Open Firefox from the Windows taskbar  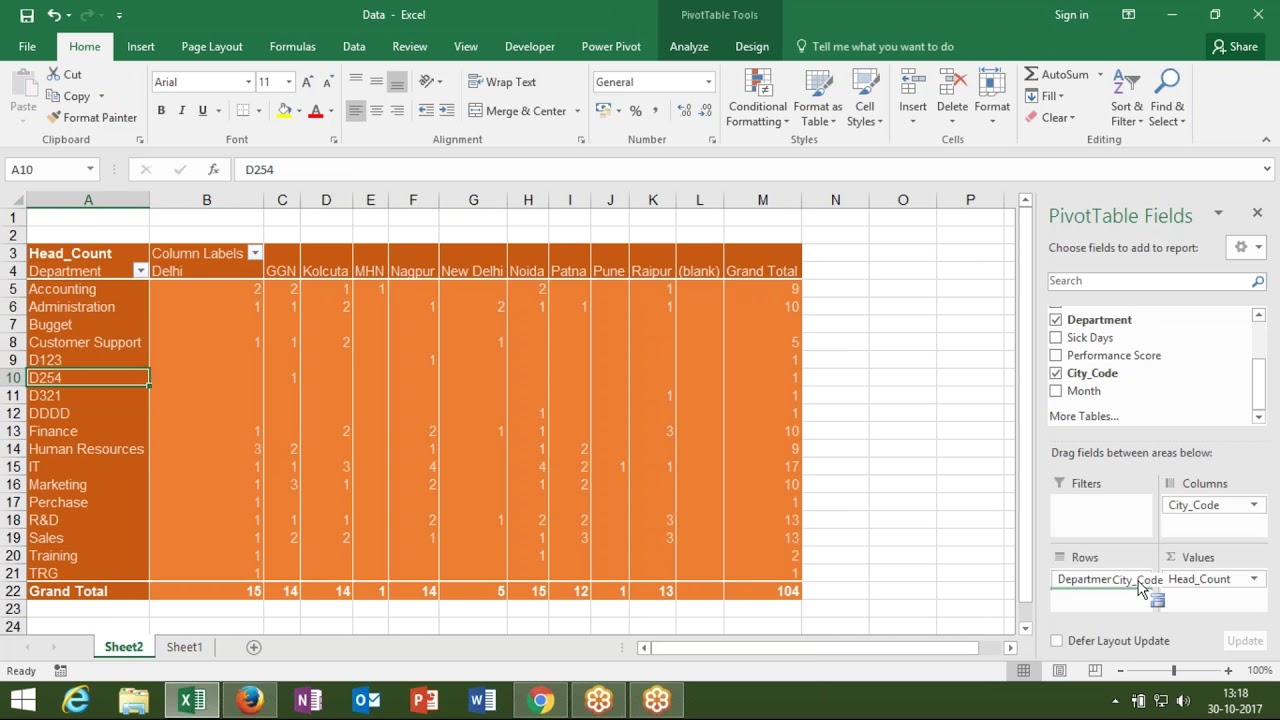point(250,700)
